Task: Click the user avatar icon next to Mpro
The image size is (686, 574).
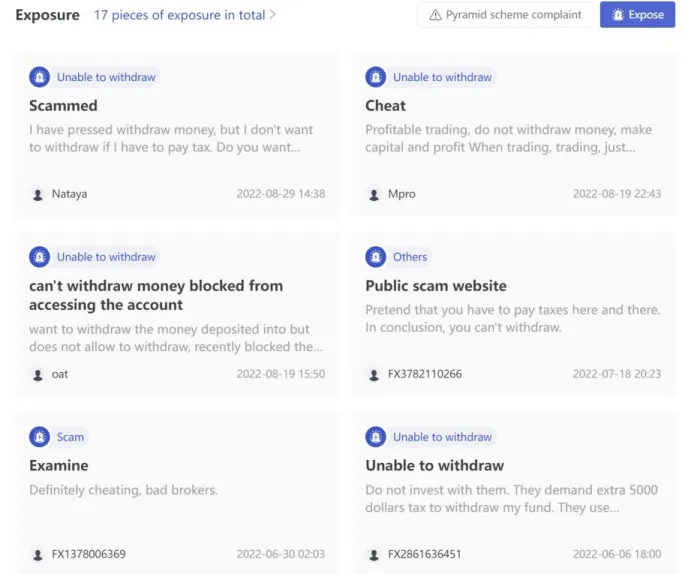Action: 374,194
